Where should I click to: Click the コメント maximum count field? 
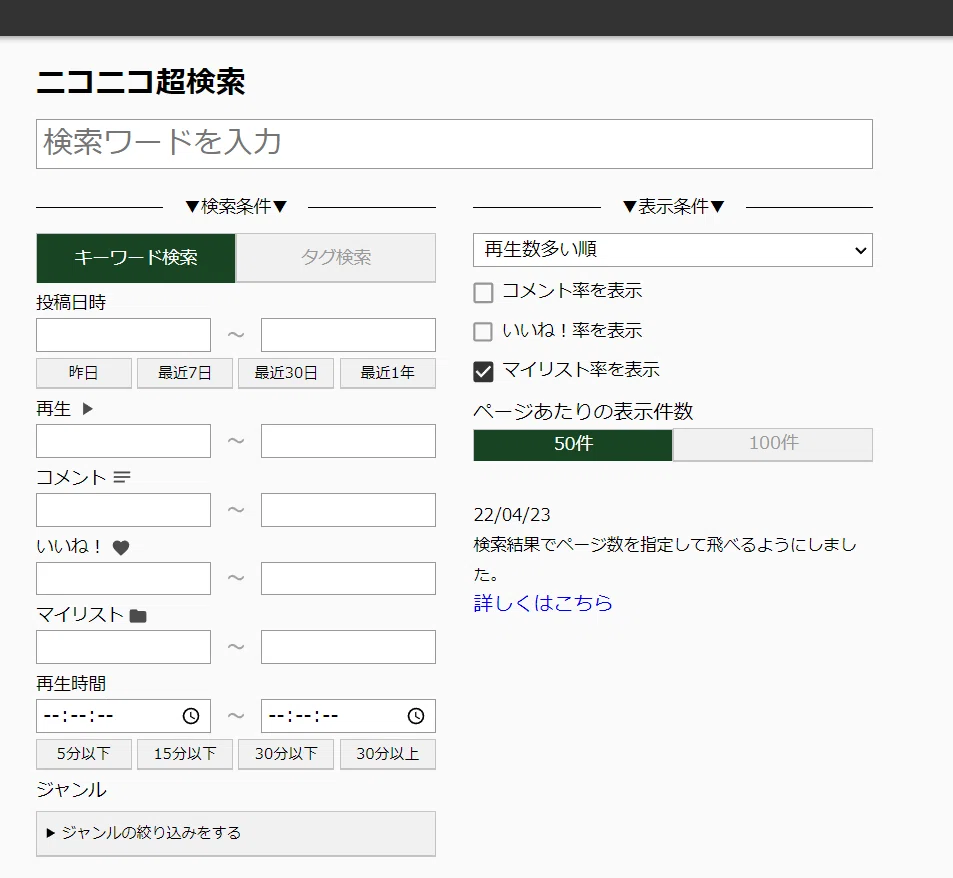pos(348,510)
